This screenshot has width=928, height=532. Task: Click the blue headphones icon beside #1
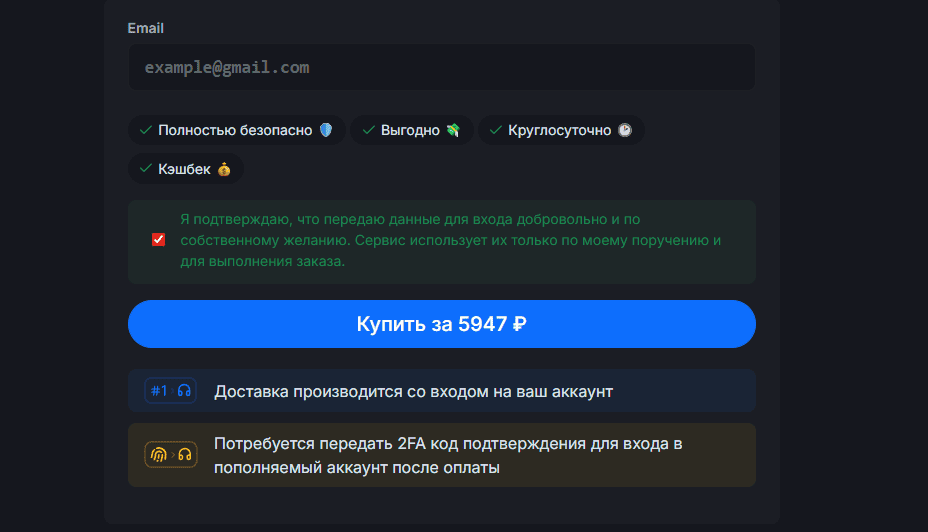pos(184,391)
